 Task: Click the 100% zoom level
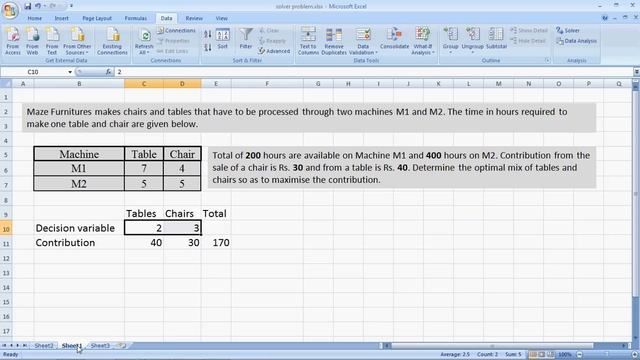click(565, 355)
